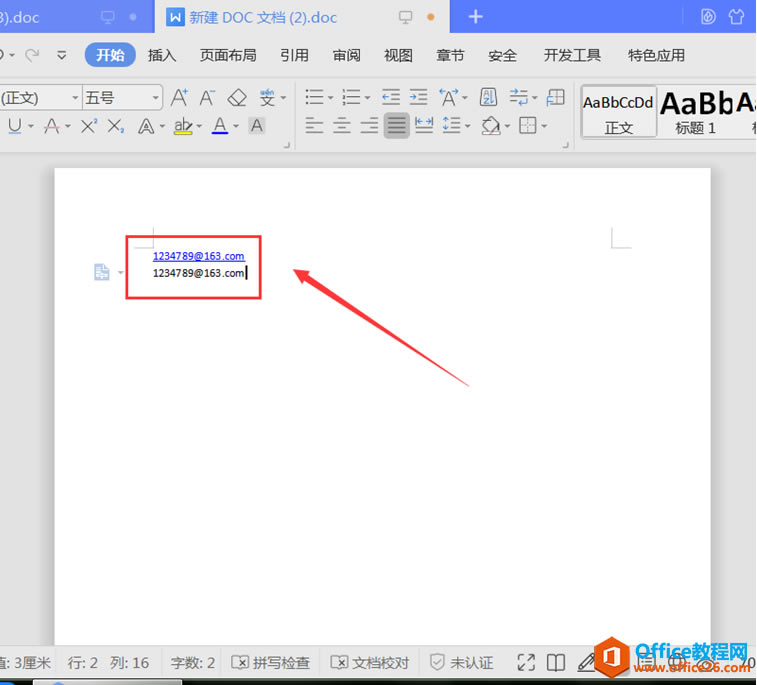Set paragraph alignment to left
The height and width of the screenshot is (685, 757).
pyautogui.click(x=314, y=126)
